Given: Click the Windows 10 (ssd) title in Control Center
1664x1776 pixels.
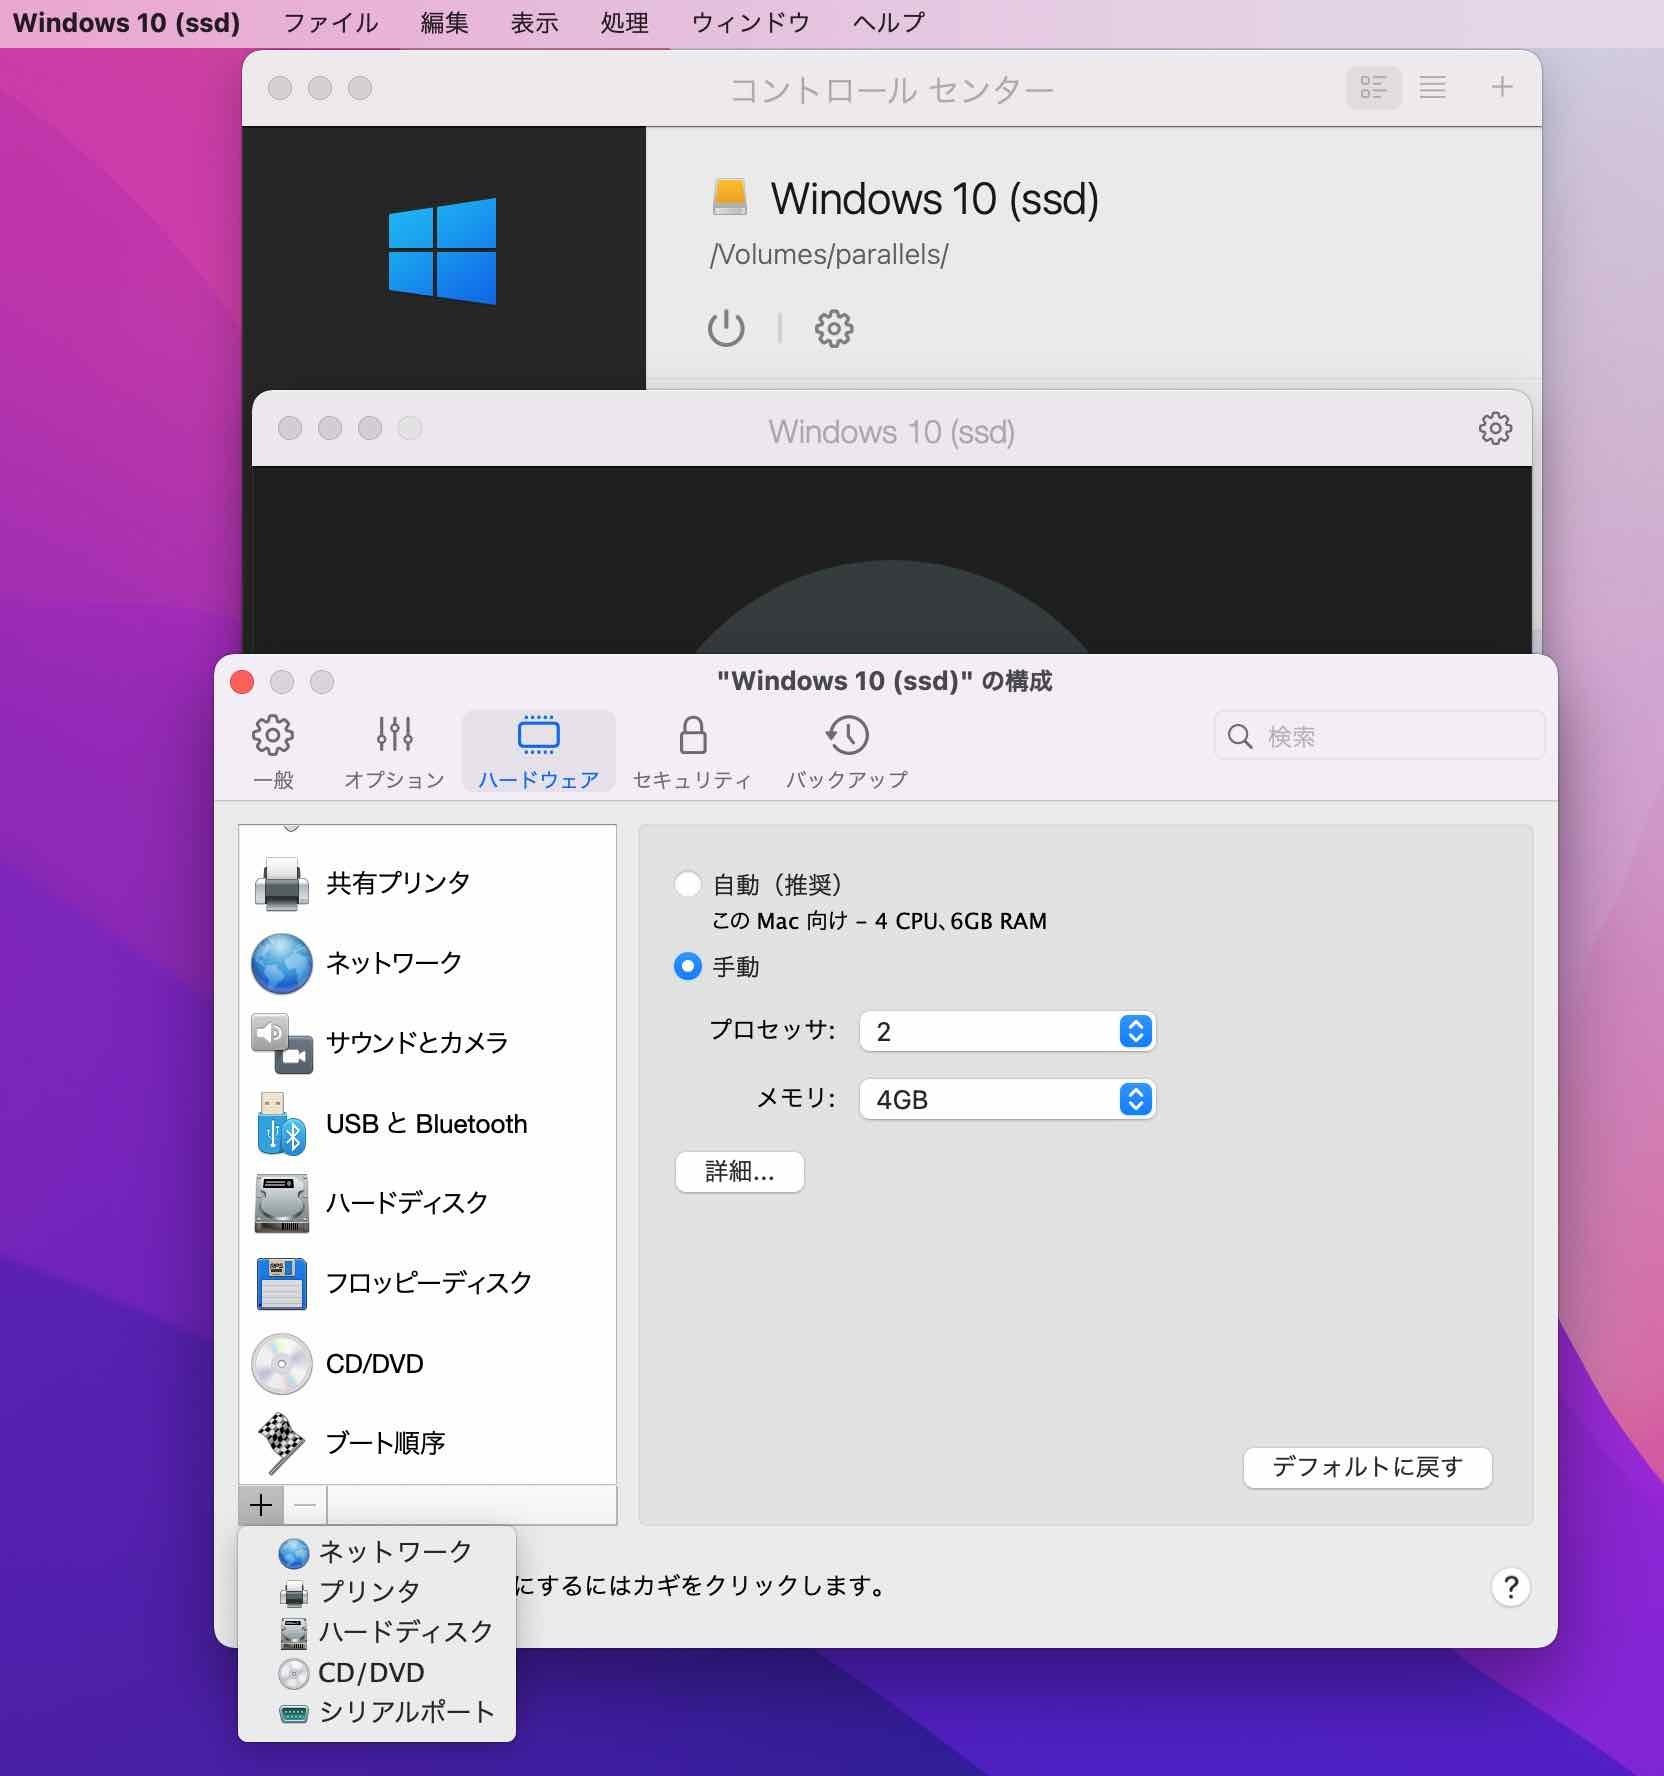Looking at the screenshot, I should [935, 198].
